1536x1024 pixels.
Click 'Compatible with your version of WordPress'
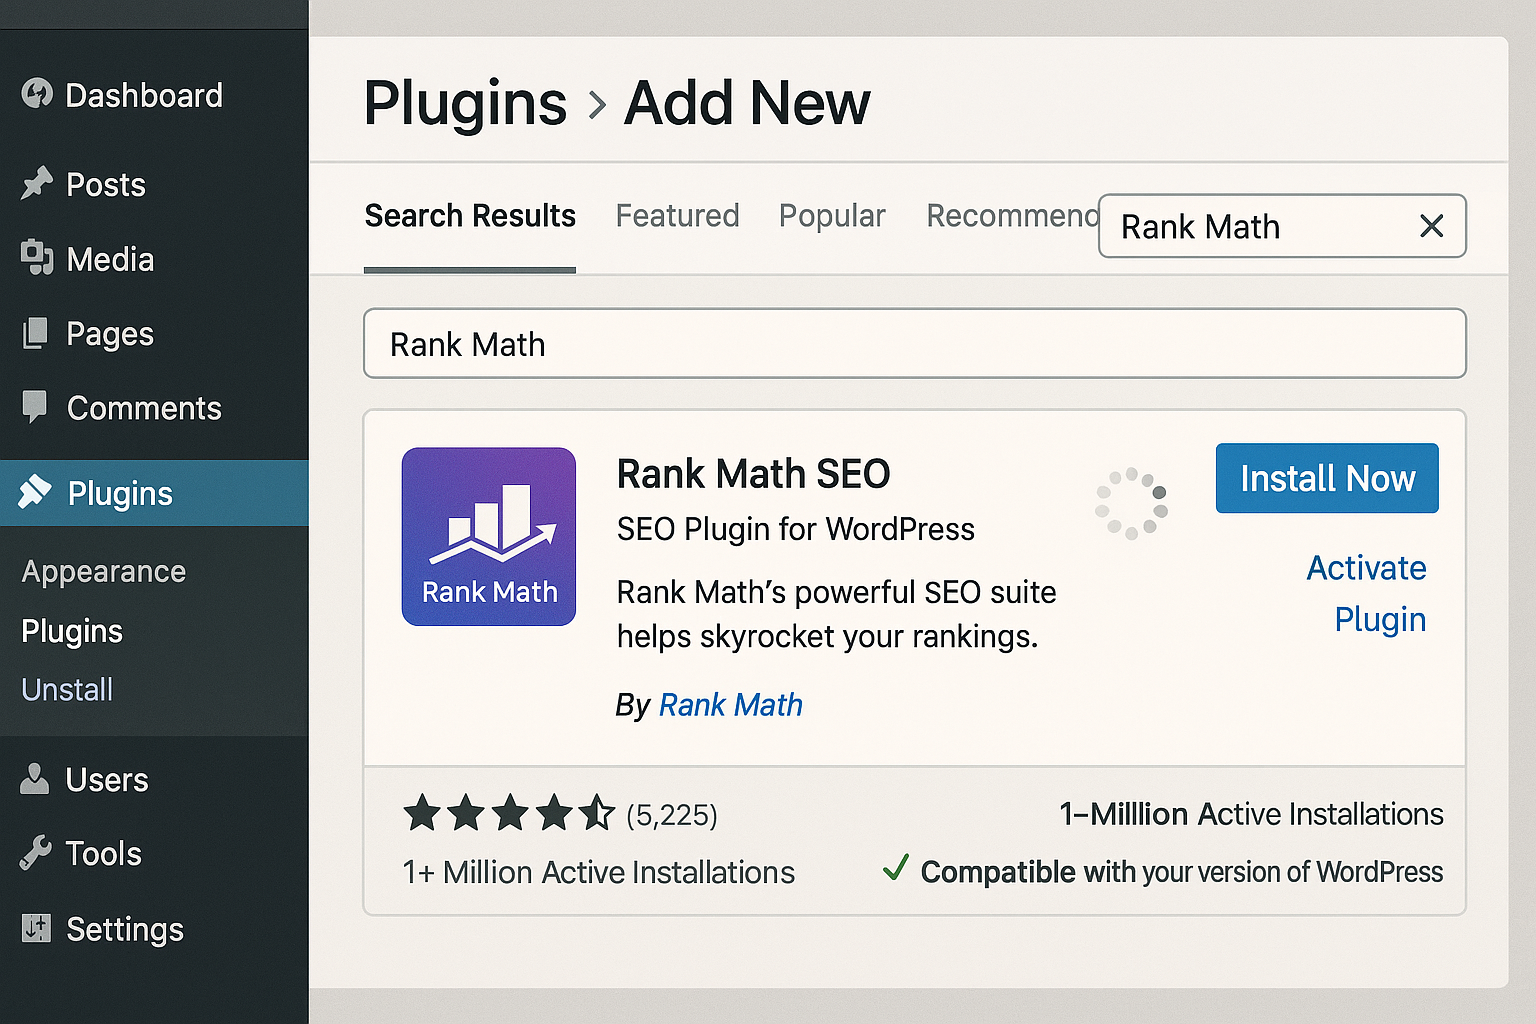pyautogui.click(x=1181, y=872)
